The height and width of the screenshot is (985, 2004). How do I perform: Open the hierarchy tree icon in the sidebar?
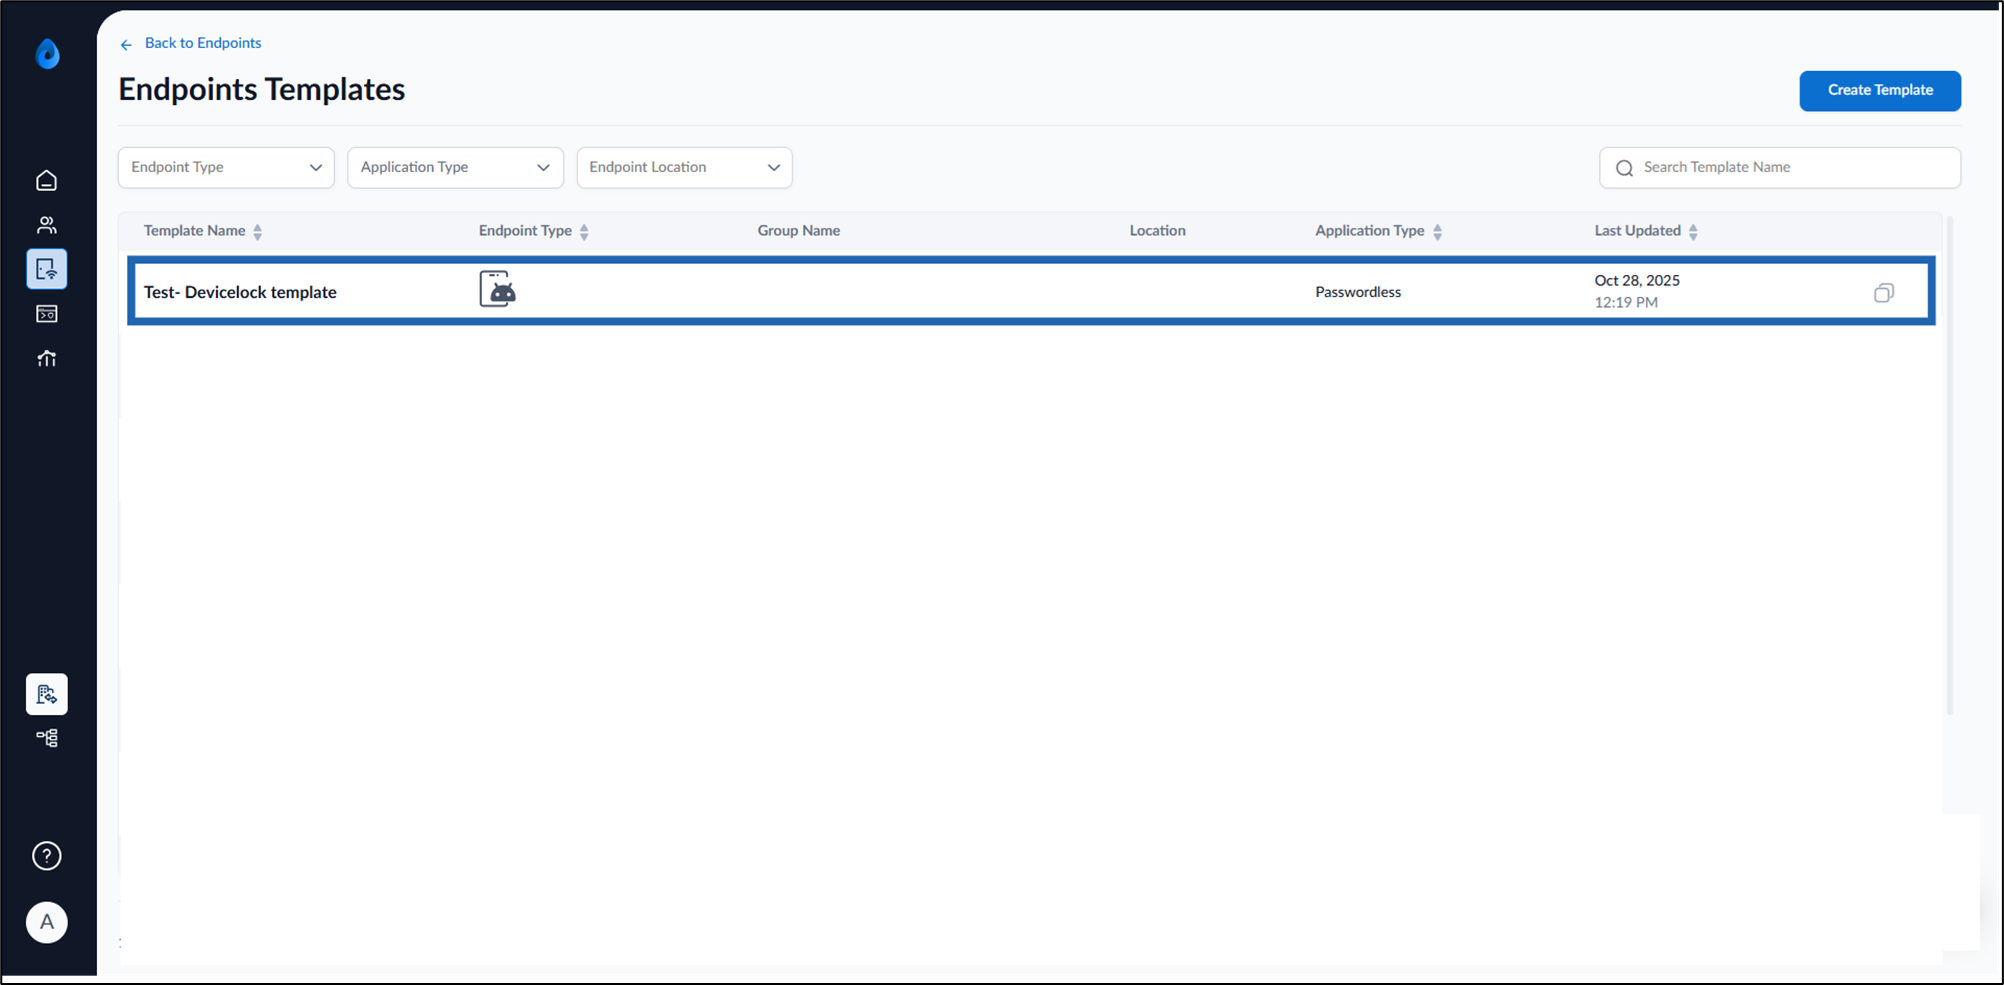47,738
